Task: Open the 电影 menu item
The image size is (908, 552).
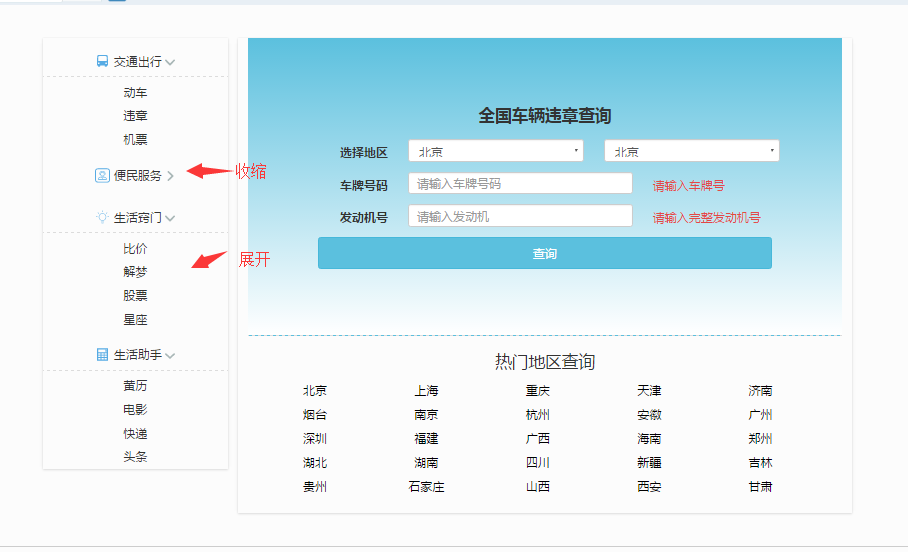Action: coord(136,410)
